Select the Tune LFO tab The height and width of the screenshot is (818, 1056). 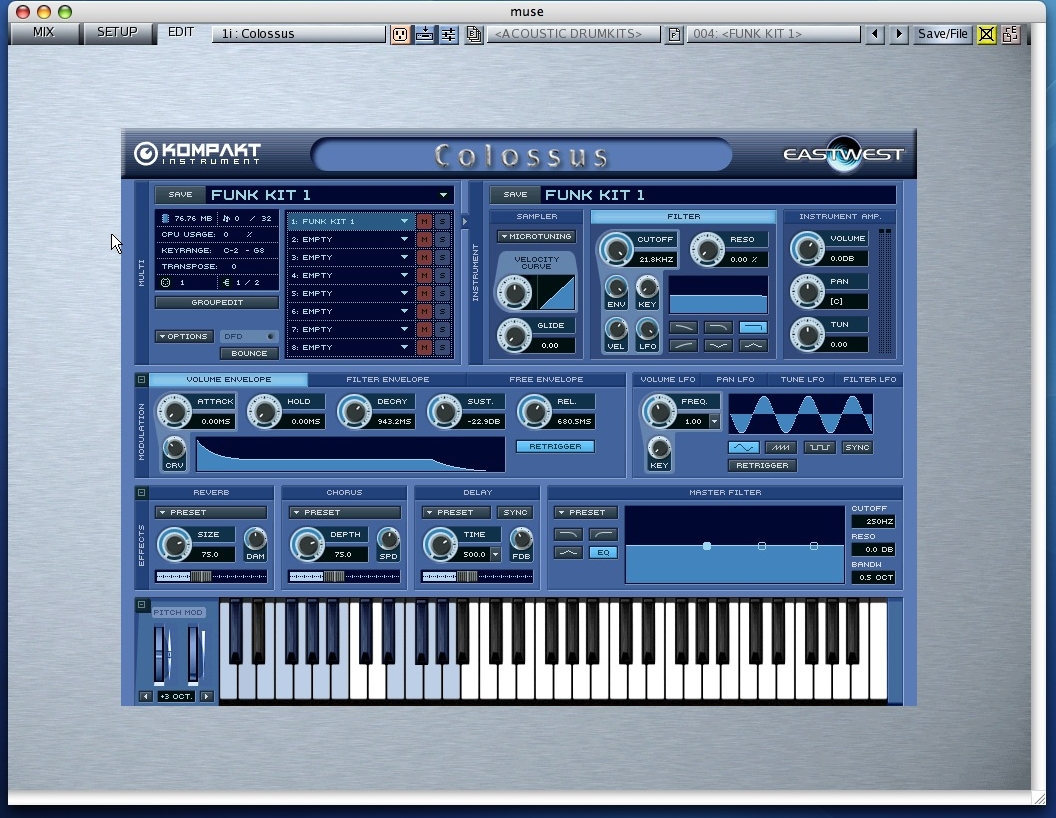point(802,380)
